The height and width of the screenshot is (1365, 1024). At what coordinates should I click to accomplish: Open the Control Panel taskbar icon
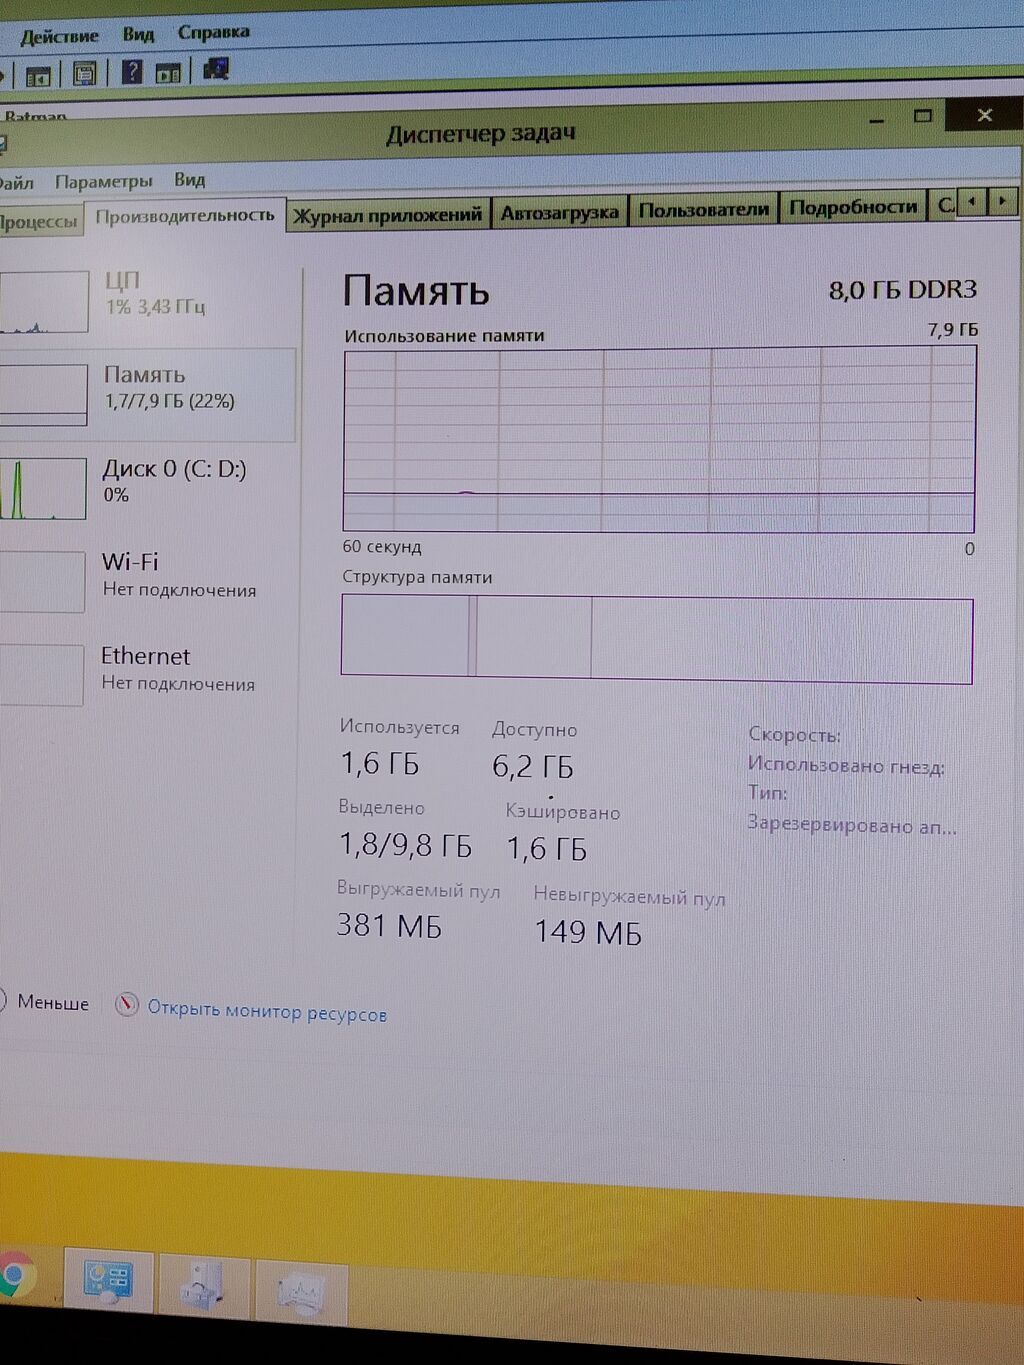tap(108, 1279)
